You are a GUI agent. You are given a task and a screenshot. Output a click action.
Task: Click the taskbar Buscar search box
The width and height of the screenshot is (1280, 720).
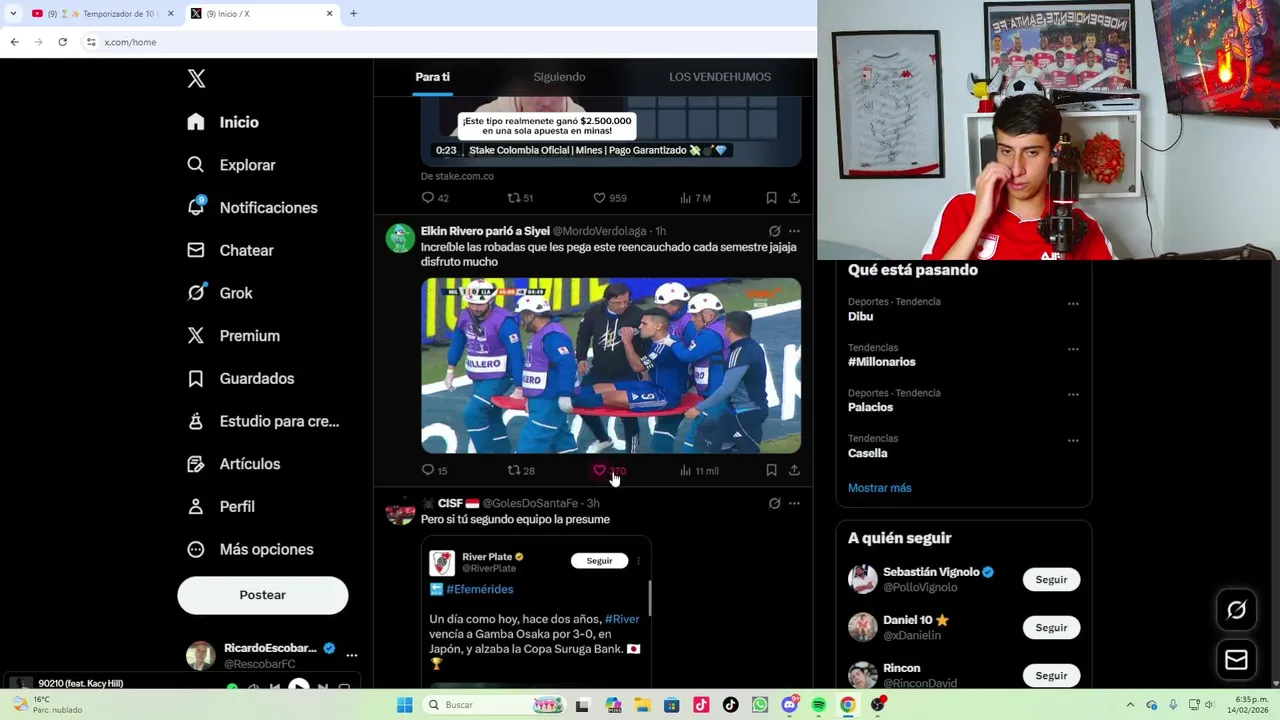pyautogui.click(x=494, y=705)
